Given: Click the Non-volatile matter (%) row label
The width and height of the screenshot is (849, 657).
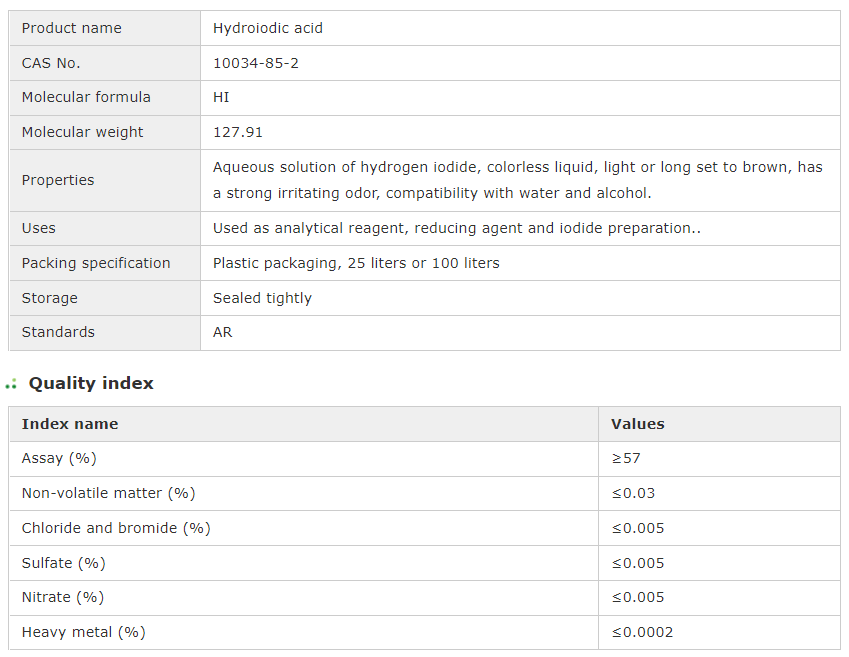Looking at the screenshot, I should [108, 493].
